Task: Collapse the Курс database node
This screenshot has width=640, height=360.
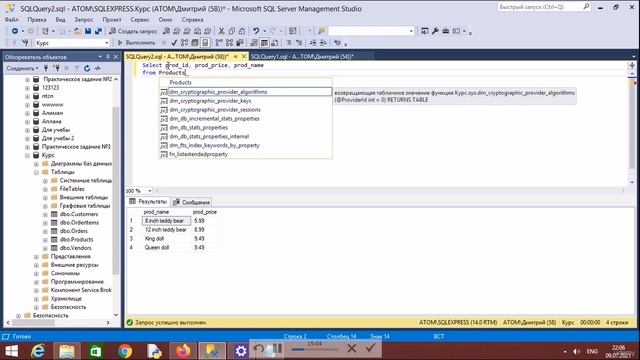Action: click(27, 156)
